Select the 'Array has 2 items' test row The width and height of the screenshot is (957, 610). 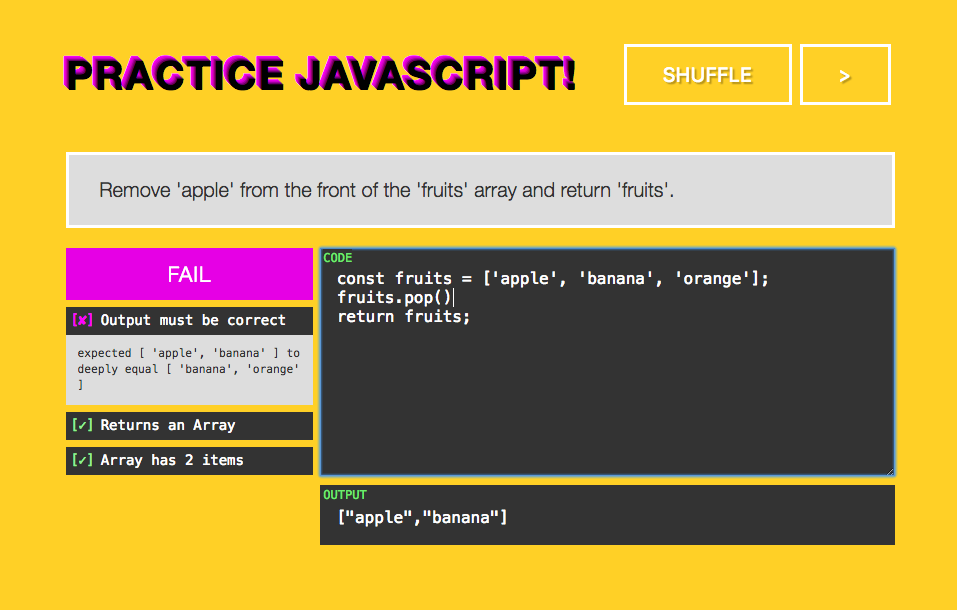189,460
